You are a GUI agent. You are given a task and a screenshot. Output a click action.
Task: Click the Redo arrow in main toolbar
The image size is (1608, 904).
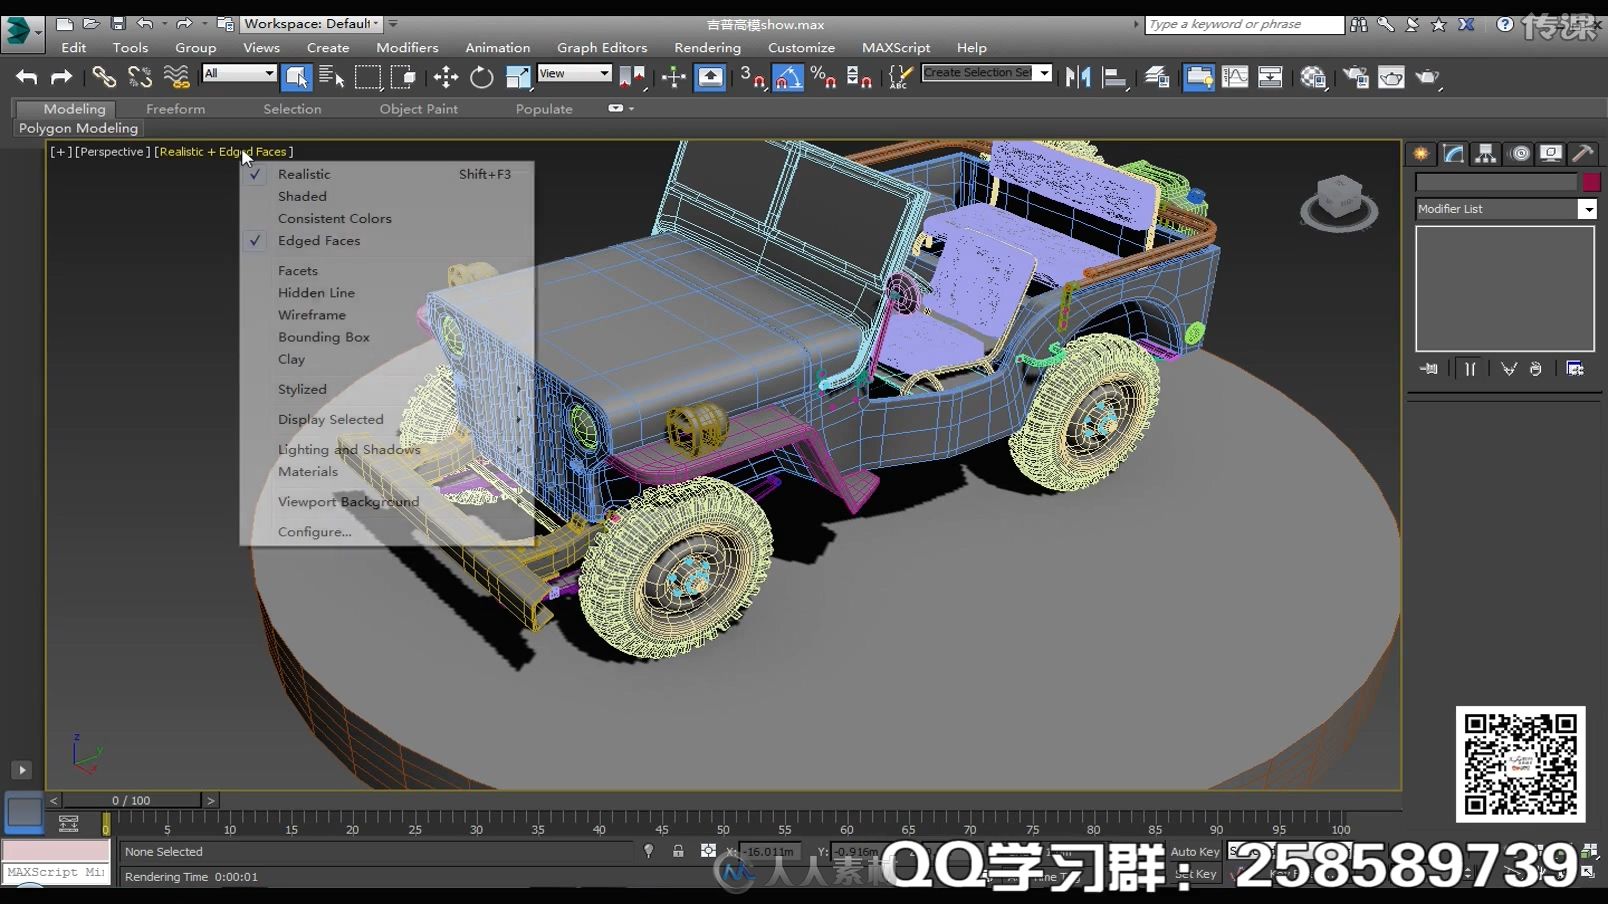[x=62, y=77]
